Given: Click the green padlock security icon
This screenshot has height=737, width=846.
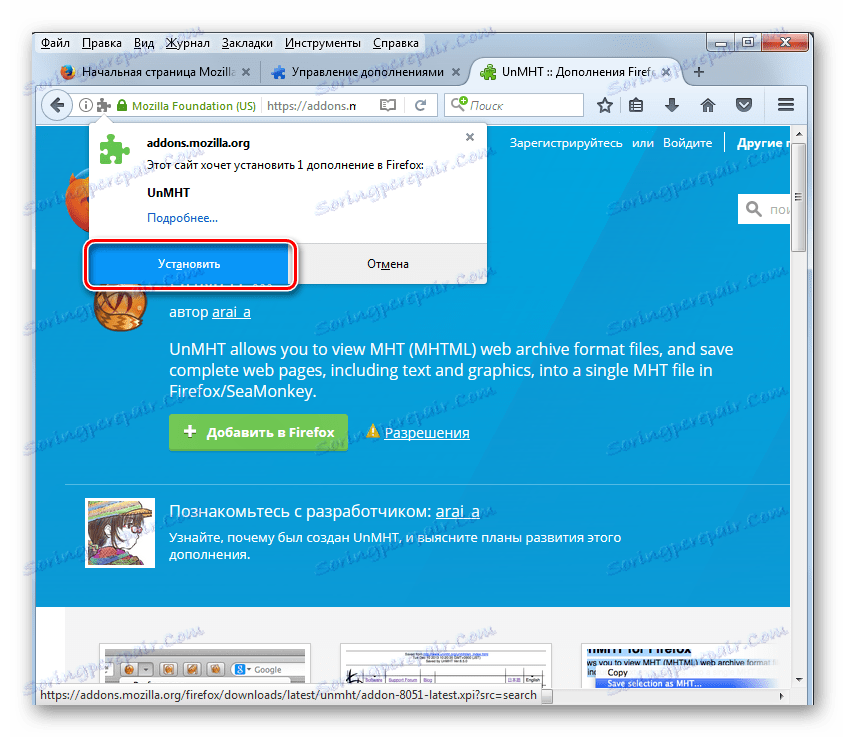Looking at the screenshot, I should pyautogui.click(x=122, y=105).
